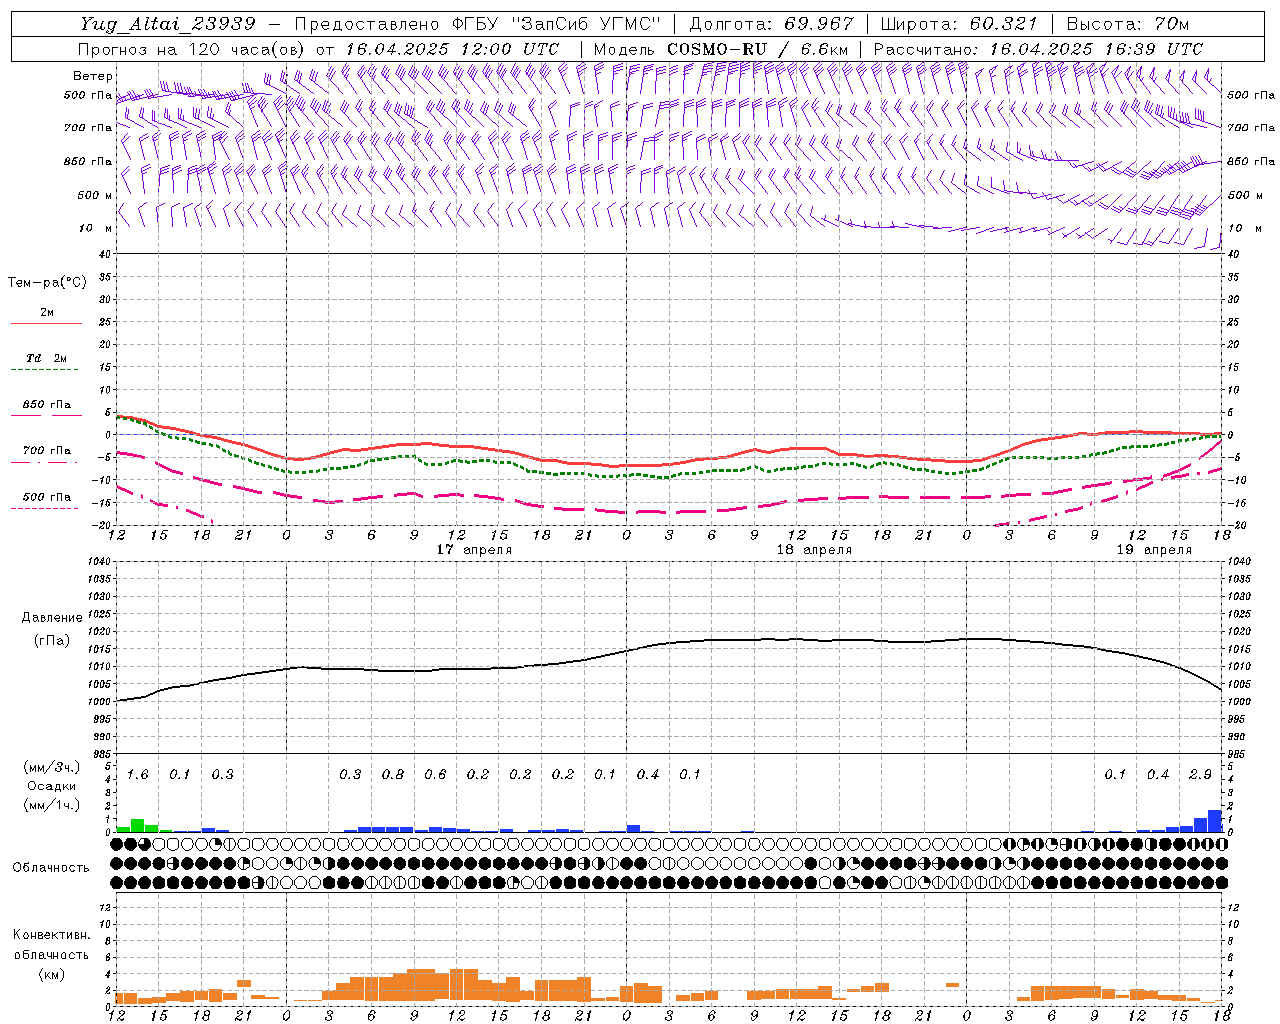
Task: Click "Прогноз на 120 часа(ов)" forecast header
Action: click(193, 49)
